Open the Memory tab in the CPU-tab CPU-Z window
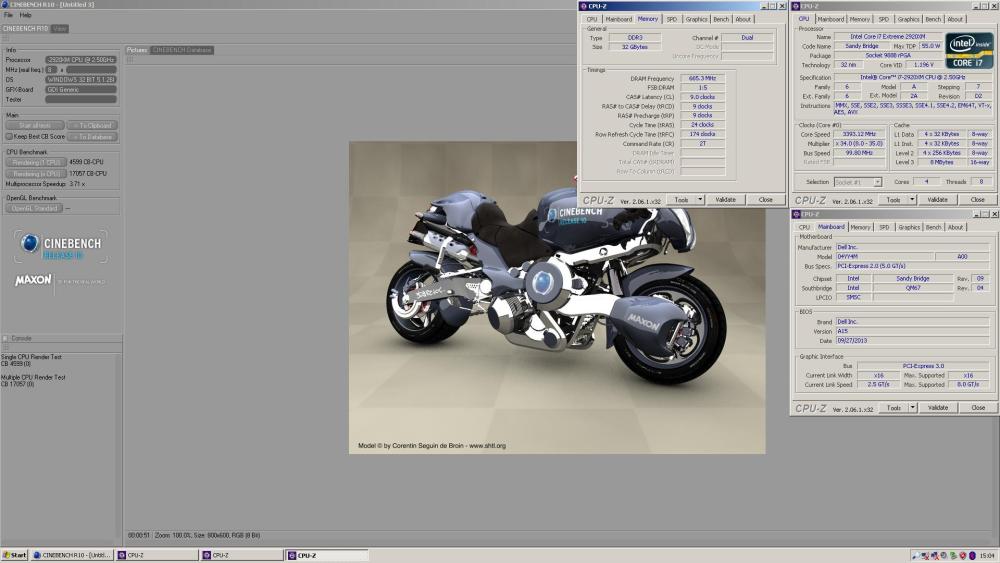1000x563 pixels. (859, 19)
